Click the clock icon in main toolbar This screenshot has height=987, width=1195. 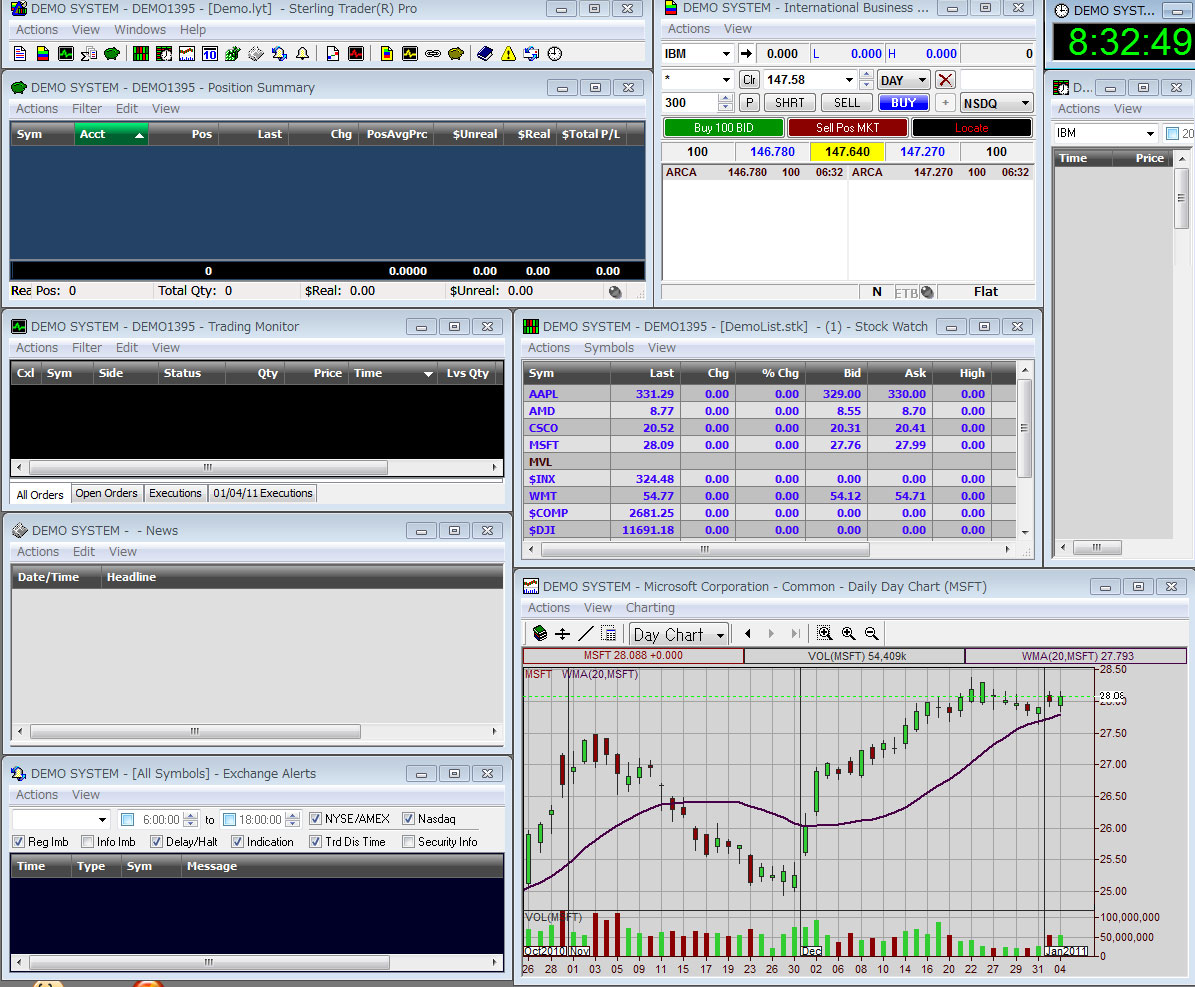555,53
